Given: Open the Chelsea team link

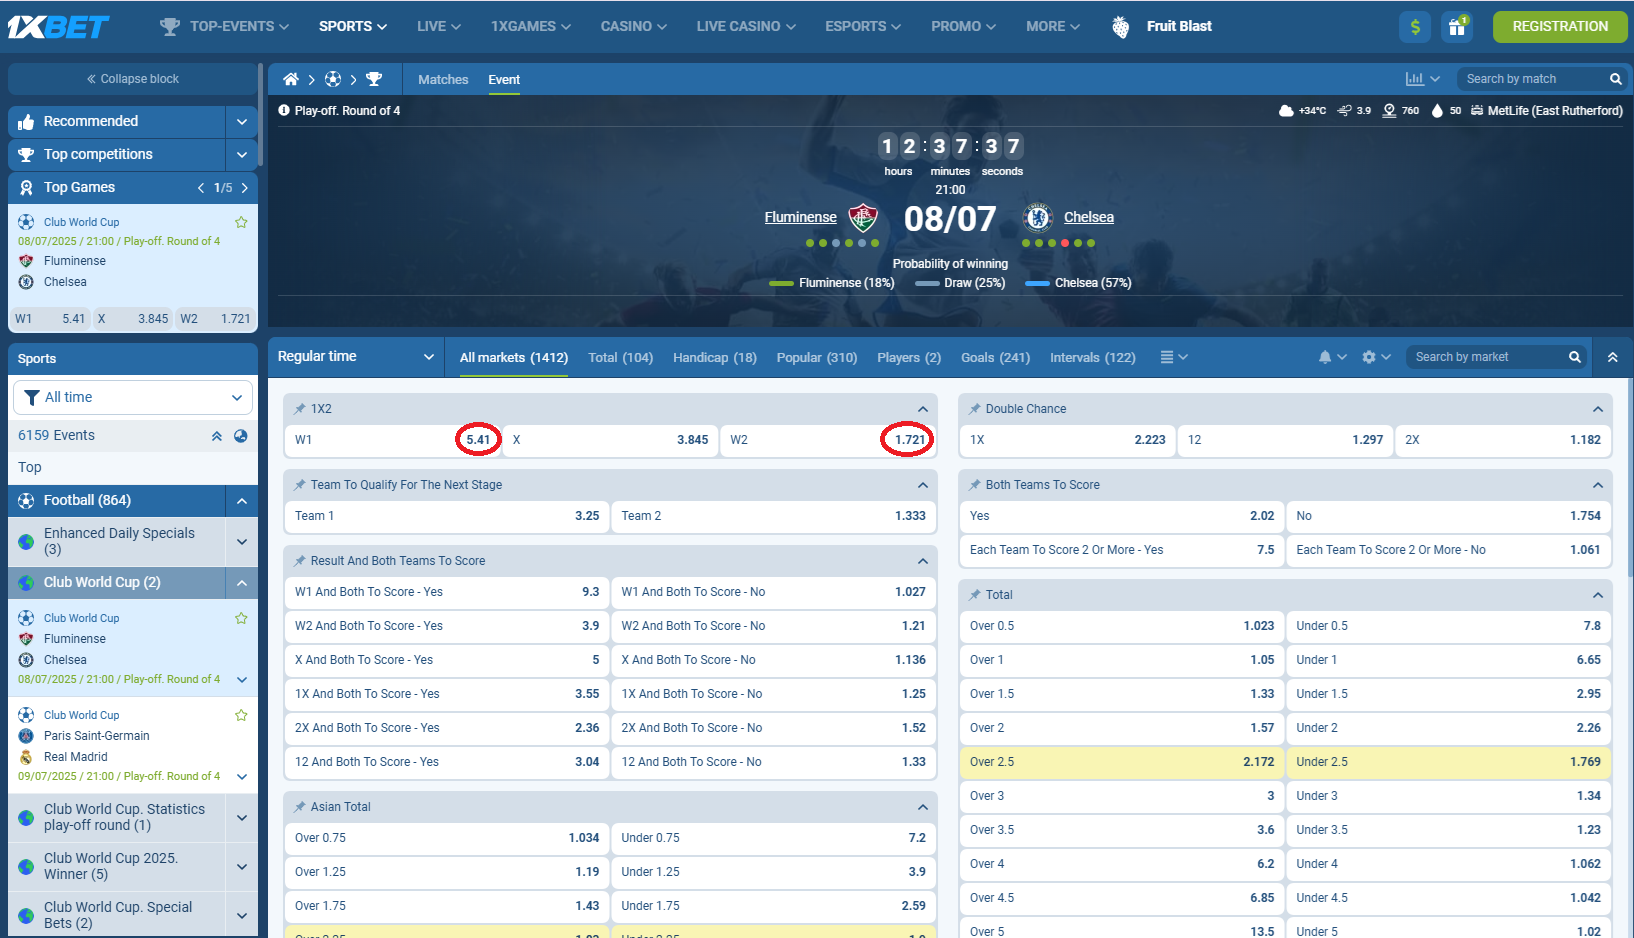Looking at the screenshot, I should pos(1089,217).
